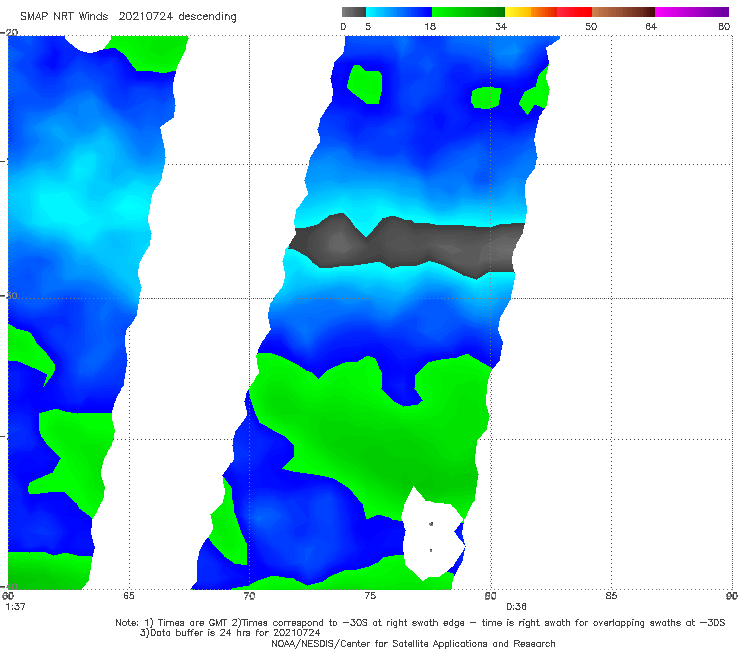
Task: Pick the red segment of the color bar
Action: coord(574,12)
